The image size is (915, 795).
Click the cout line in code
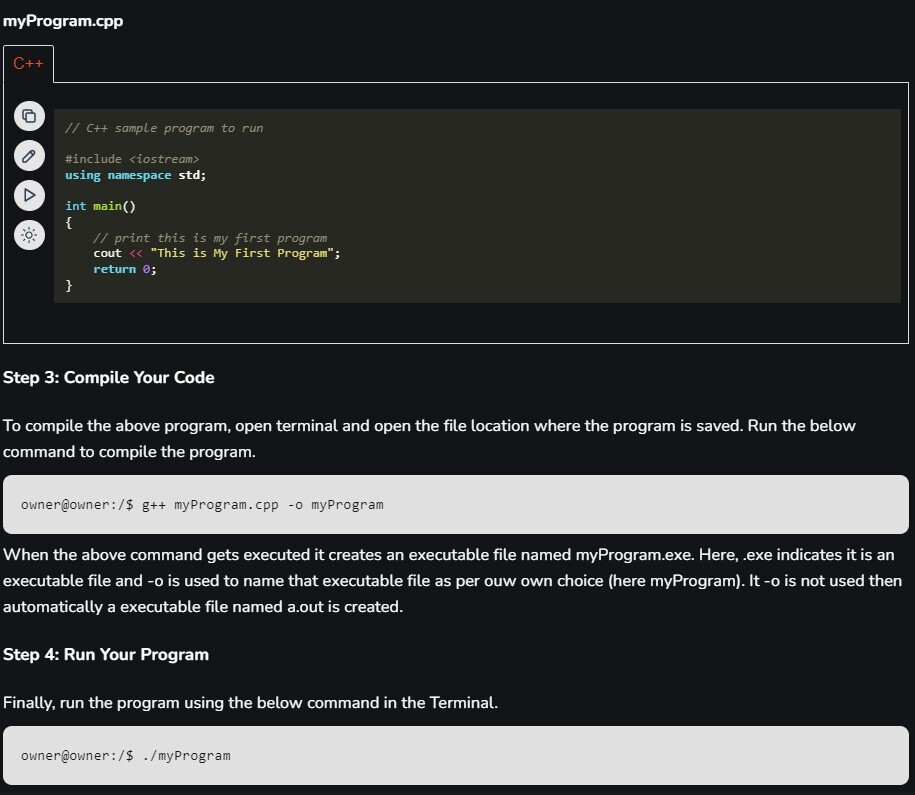pos(216,253)
